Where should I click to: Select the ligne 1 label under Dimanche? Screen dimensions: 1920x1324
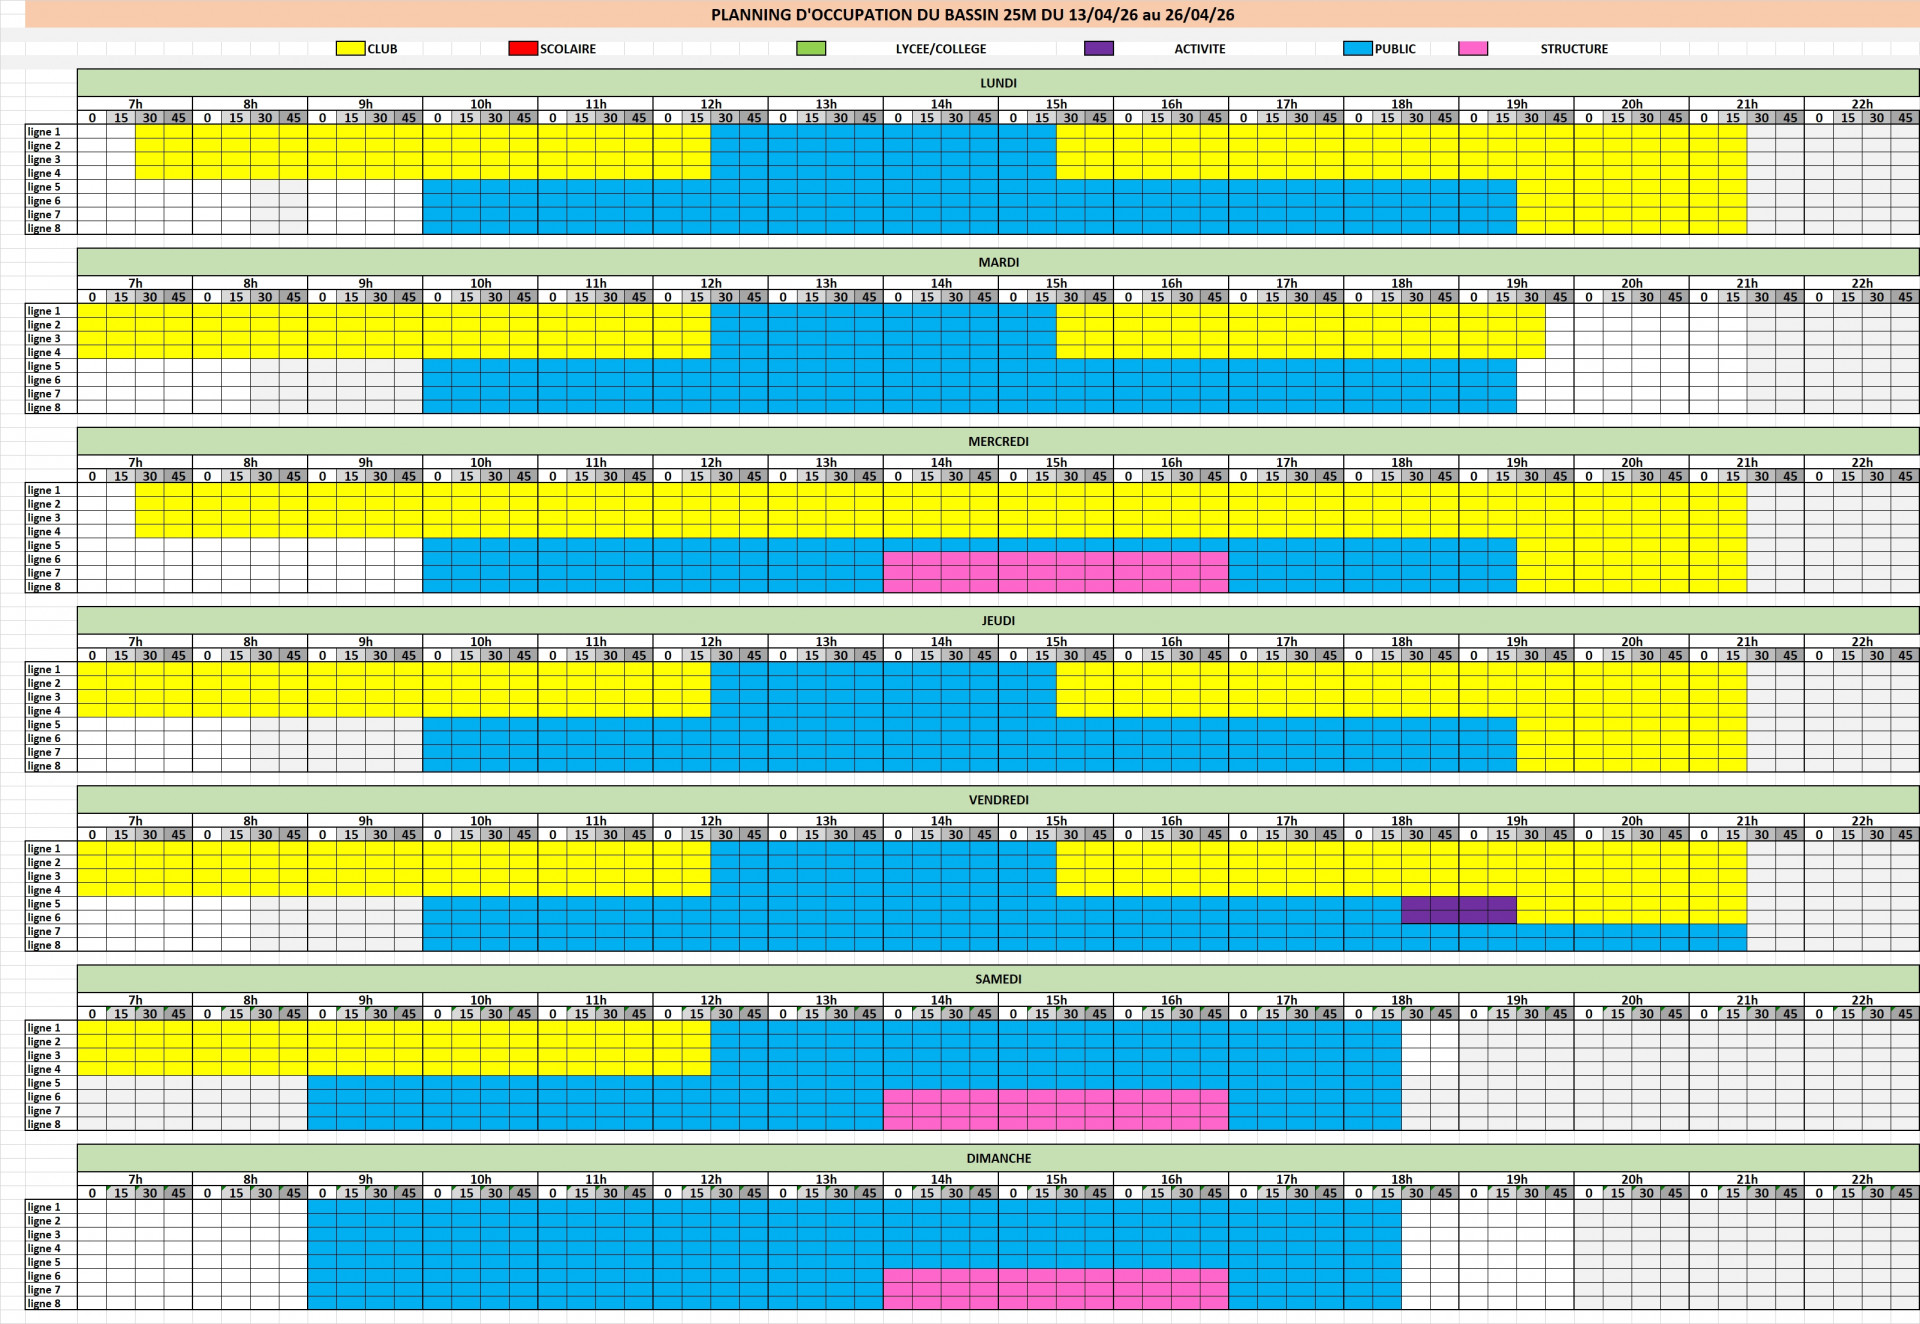click(44, 1207)
